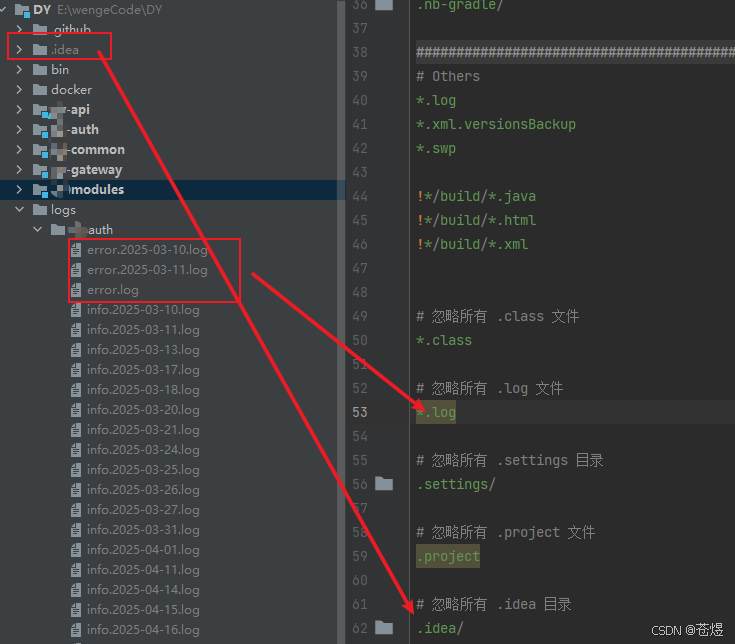
Task: Expand the -auth module chevron
Action: [x=19, y=129]
